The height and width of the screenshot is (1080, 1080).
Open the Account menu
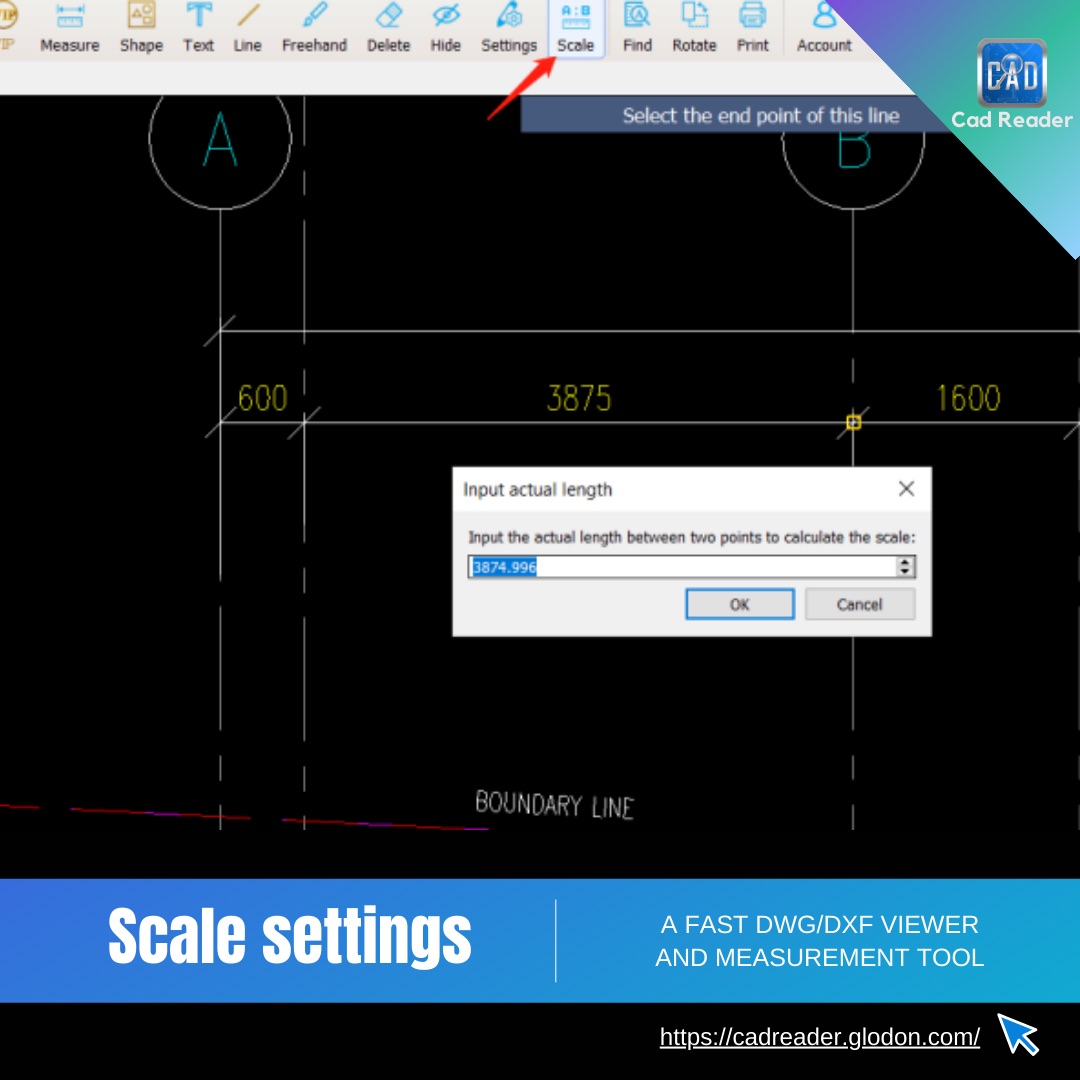[x=824, y=28]
